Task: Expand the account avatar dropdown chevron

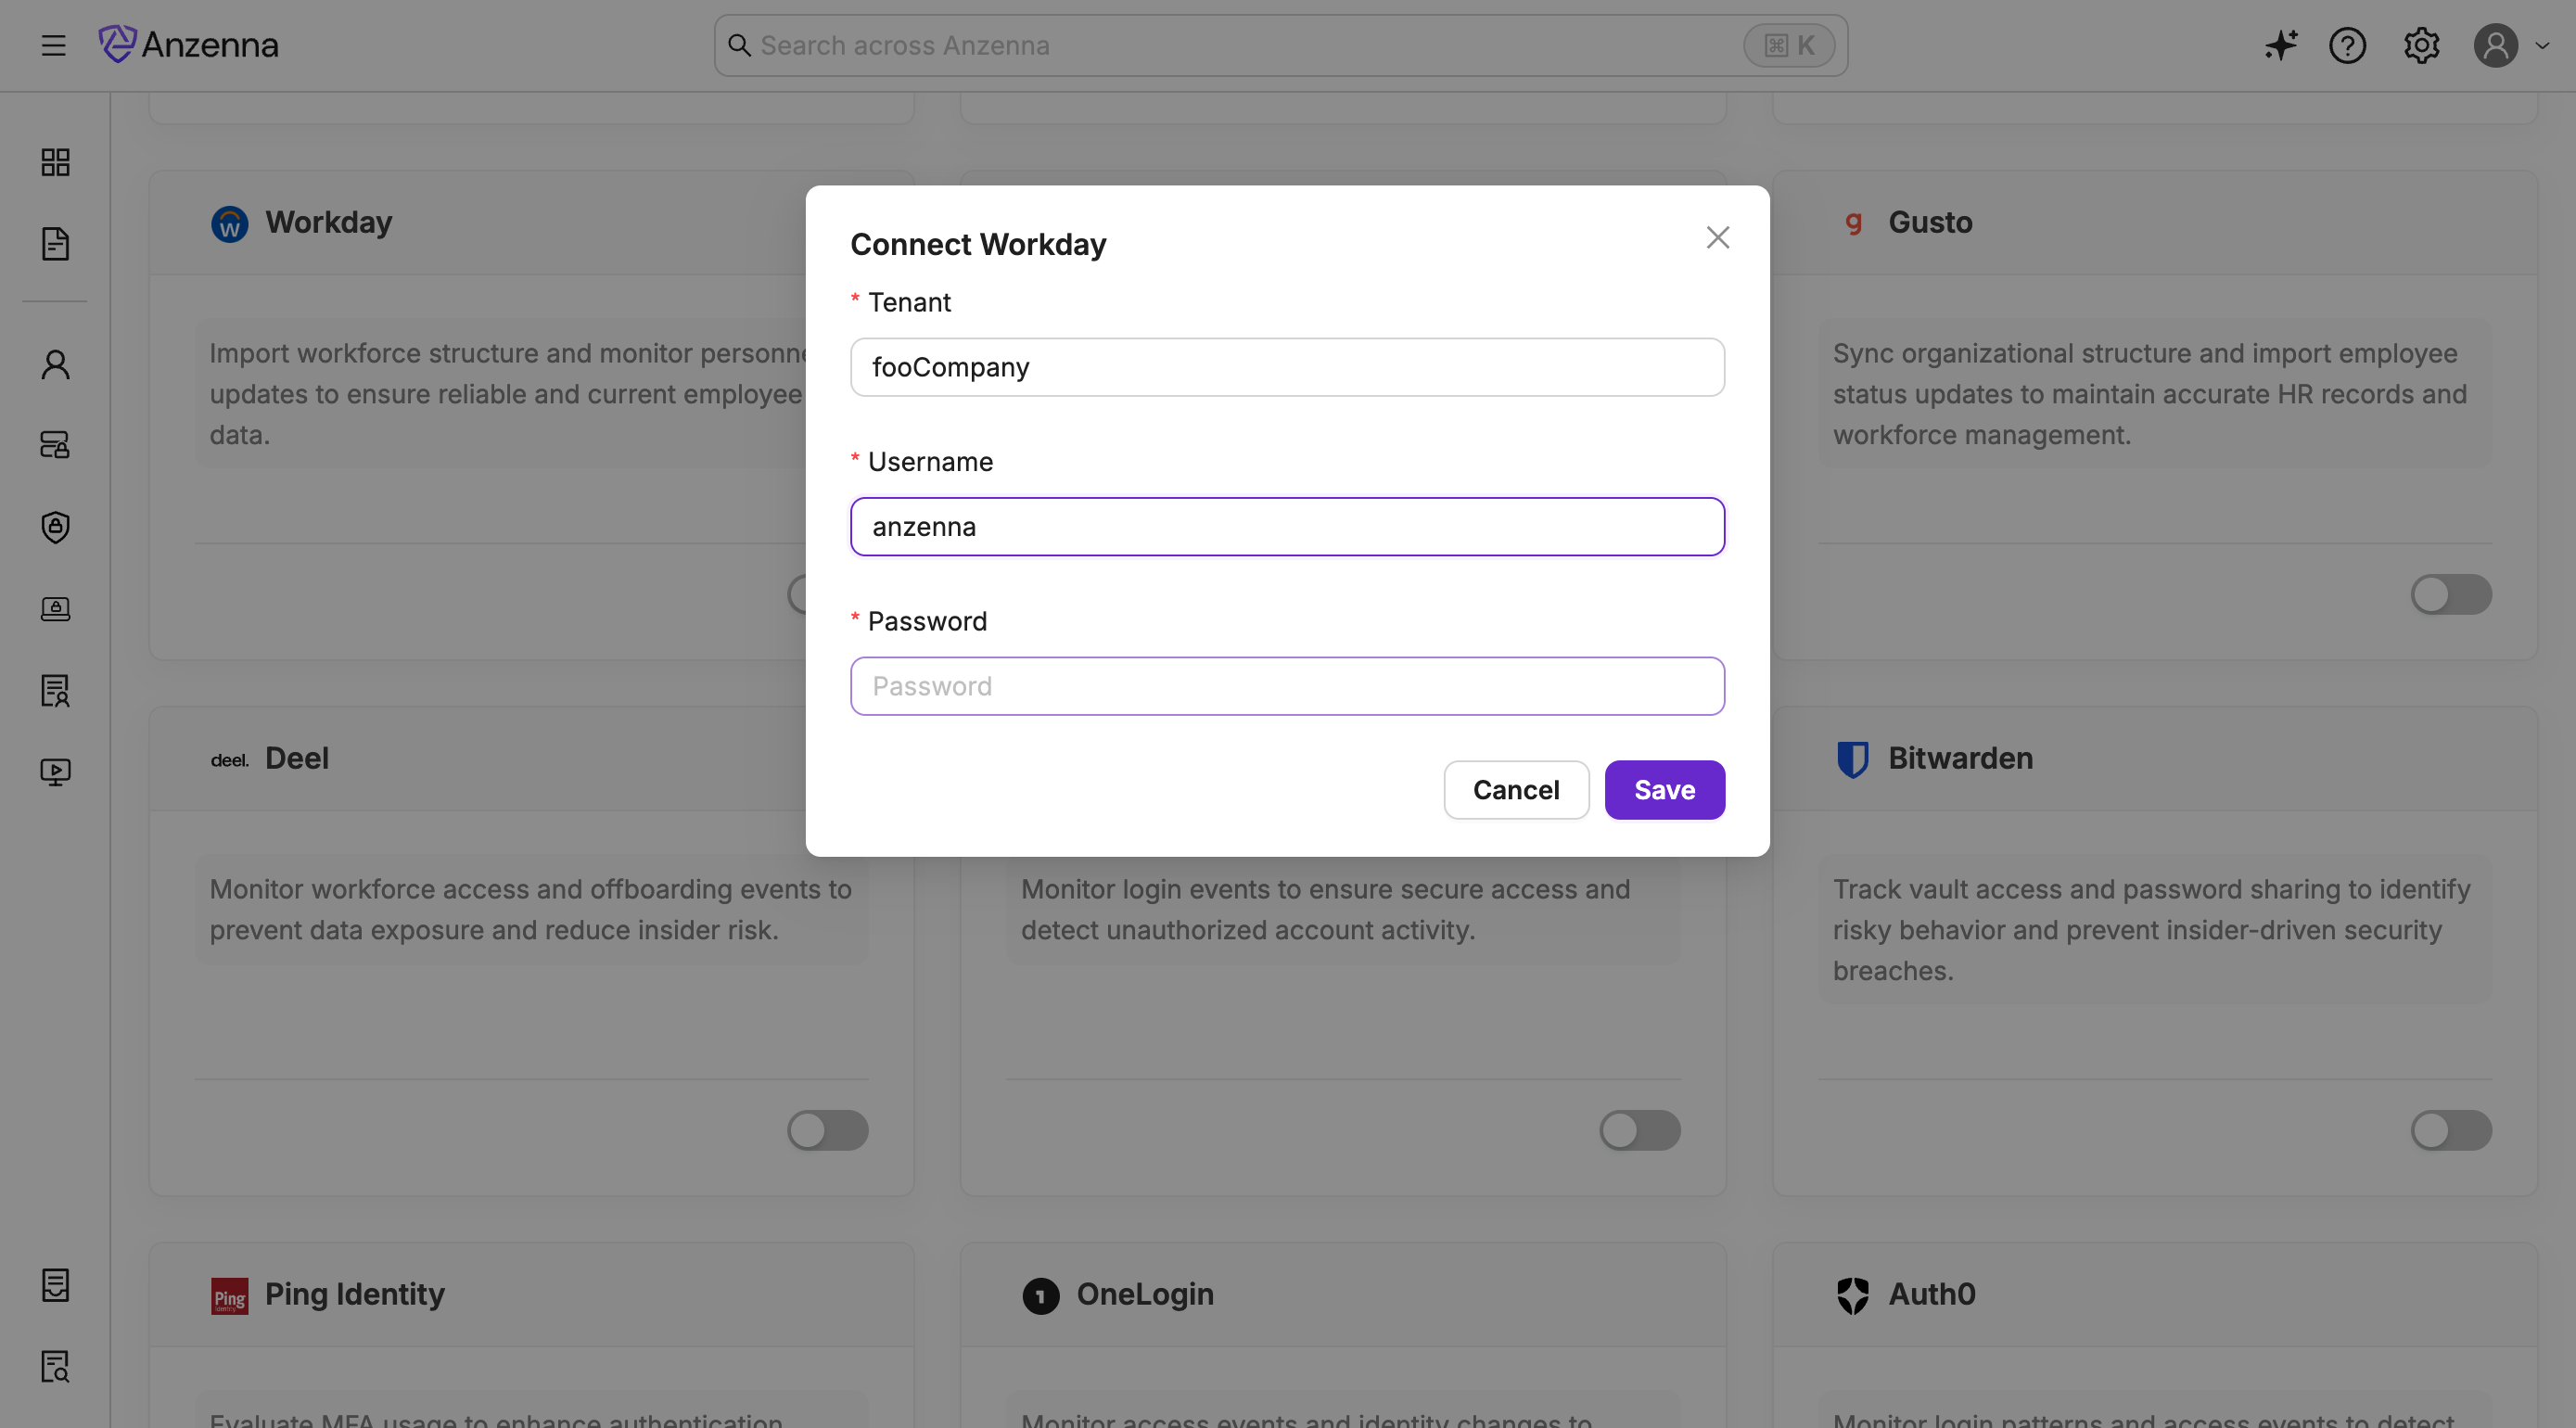Action: (x=2542, y=46)
